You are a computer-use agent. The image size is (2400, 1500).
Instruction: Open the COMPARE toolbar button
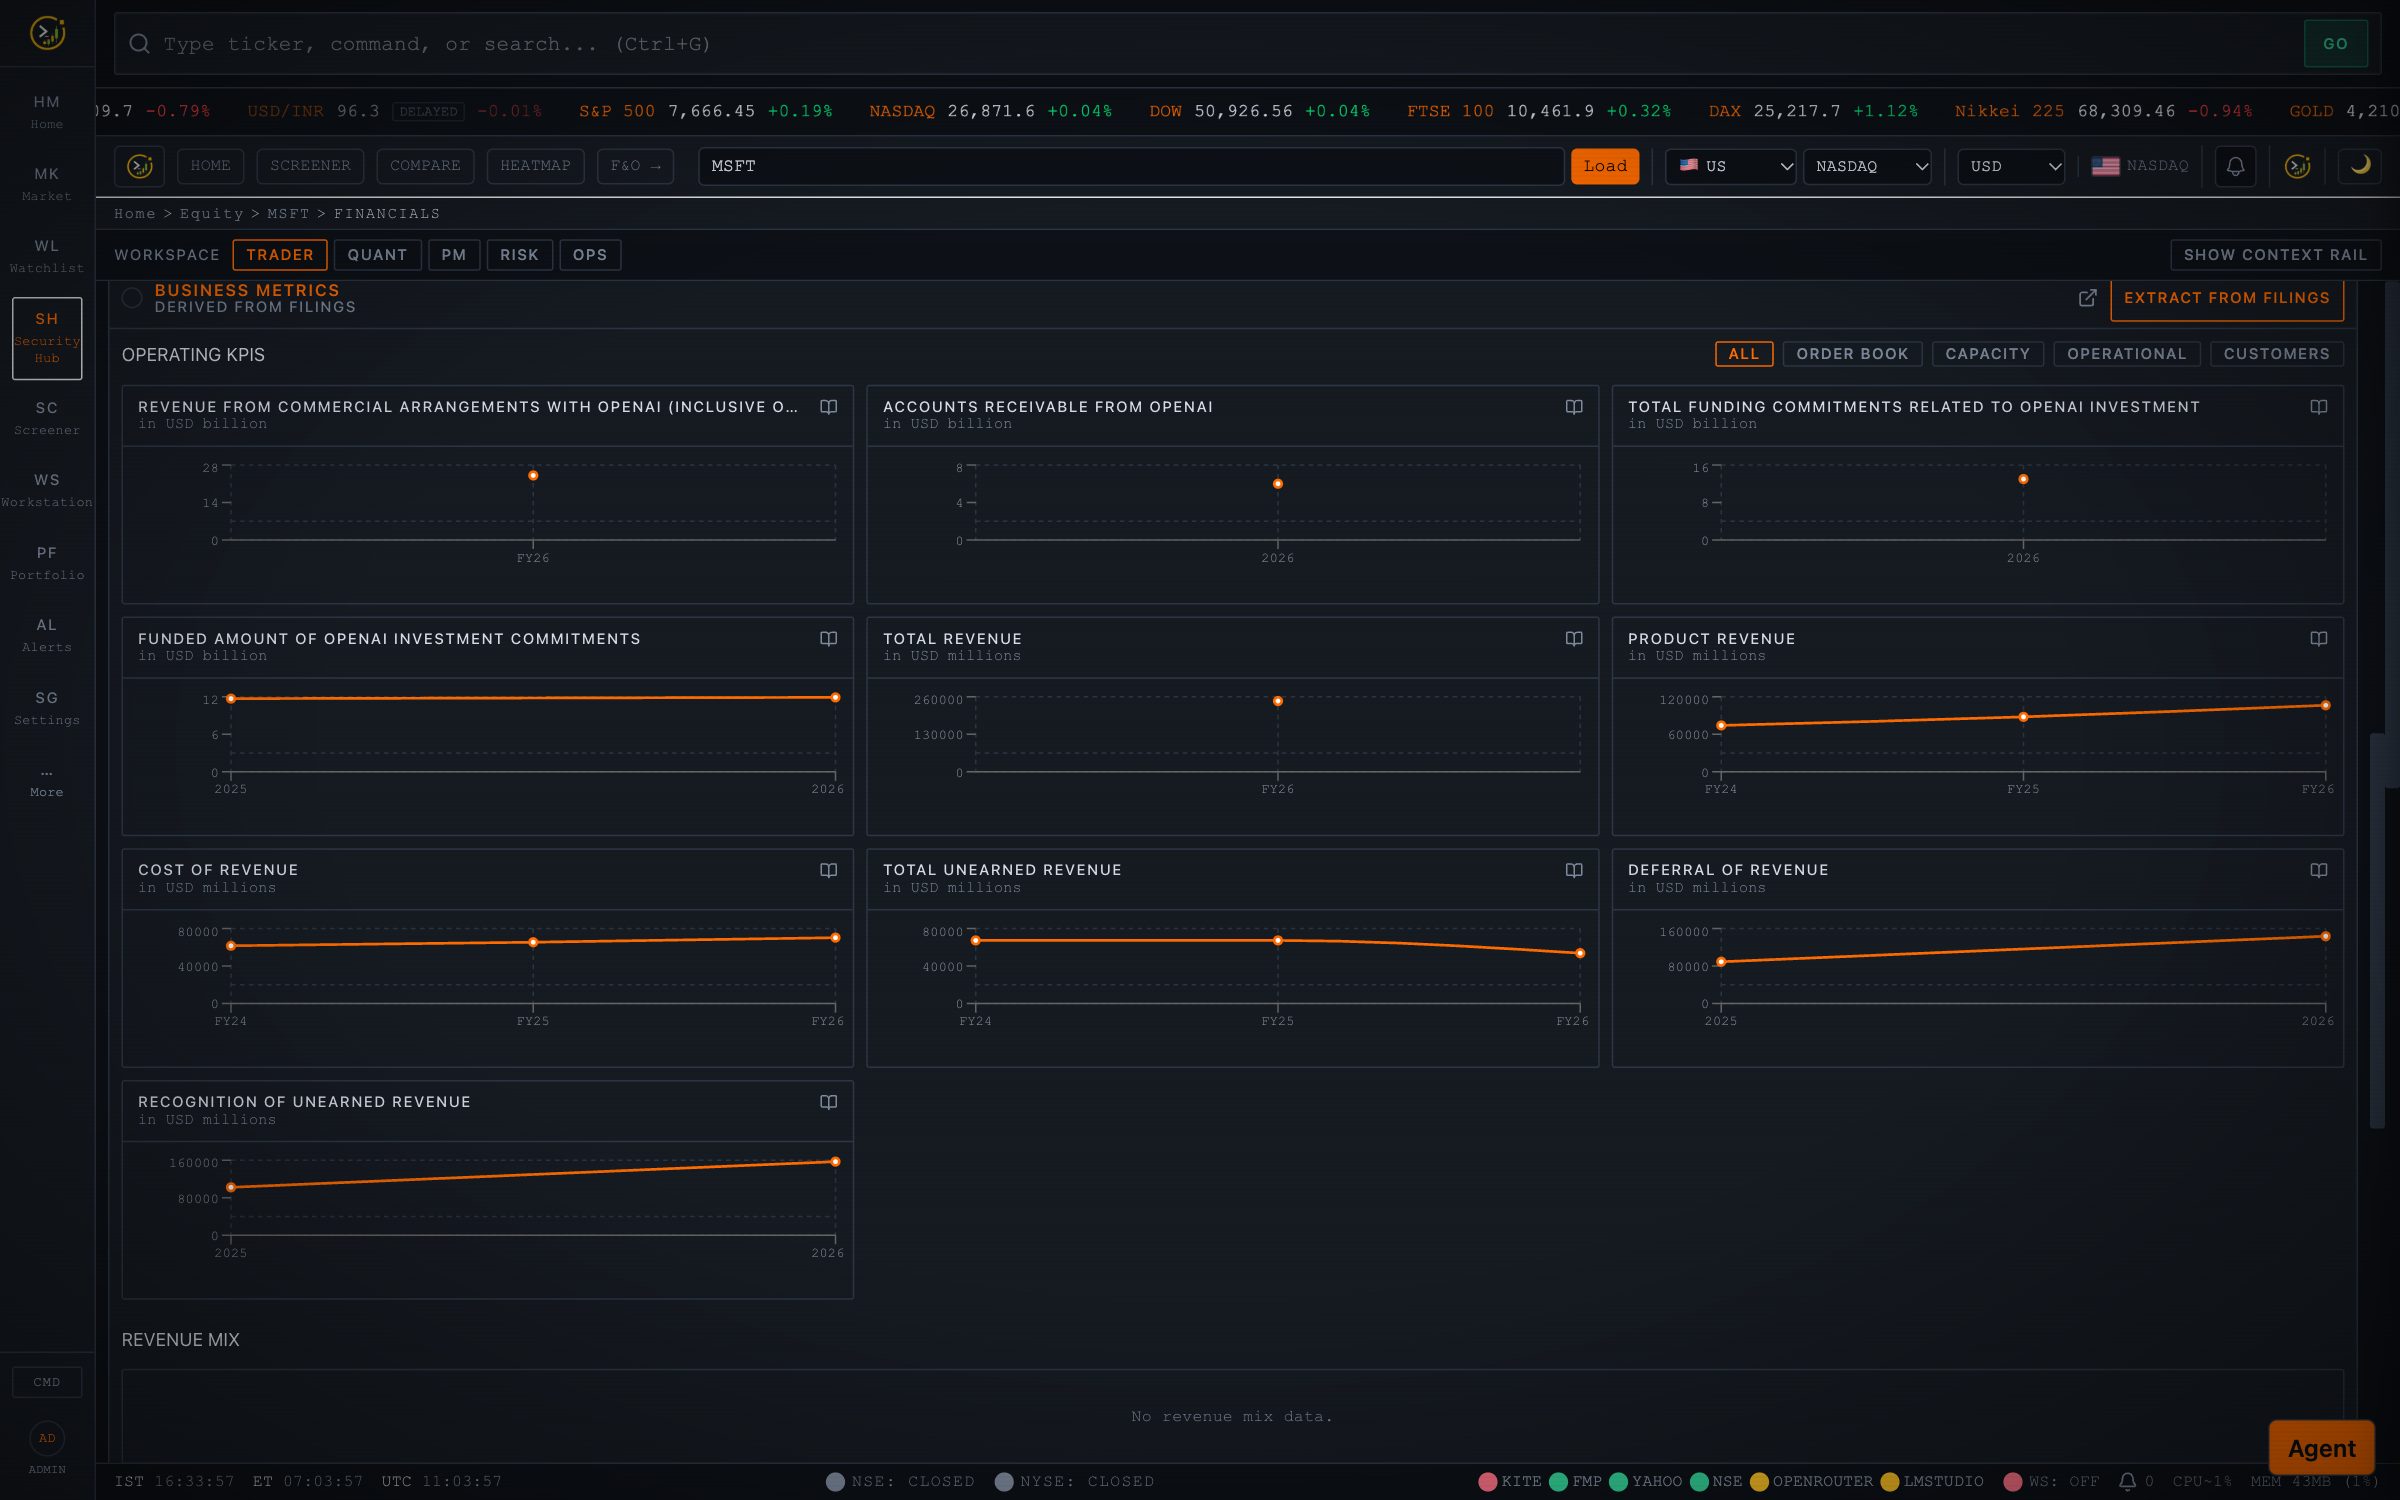pyautogui.click(x=425, y=166)
